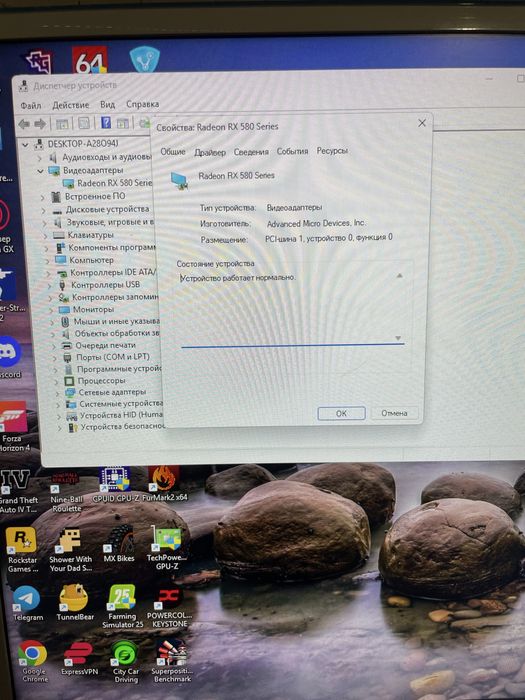
Task: Click the Отмена button
Action: (x=394, y=413)
